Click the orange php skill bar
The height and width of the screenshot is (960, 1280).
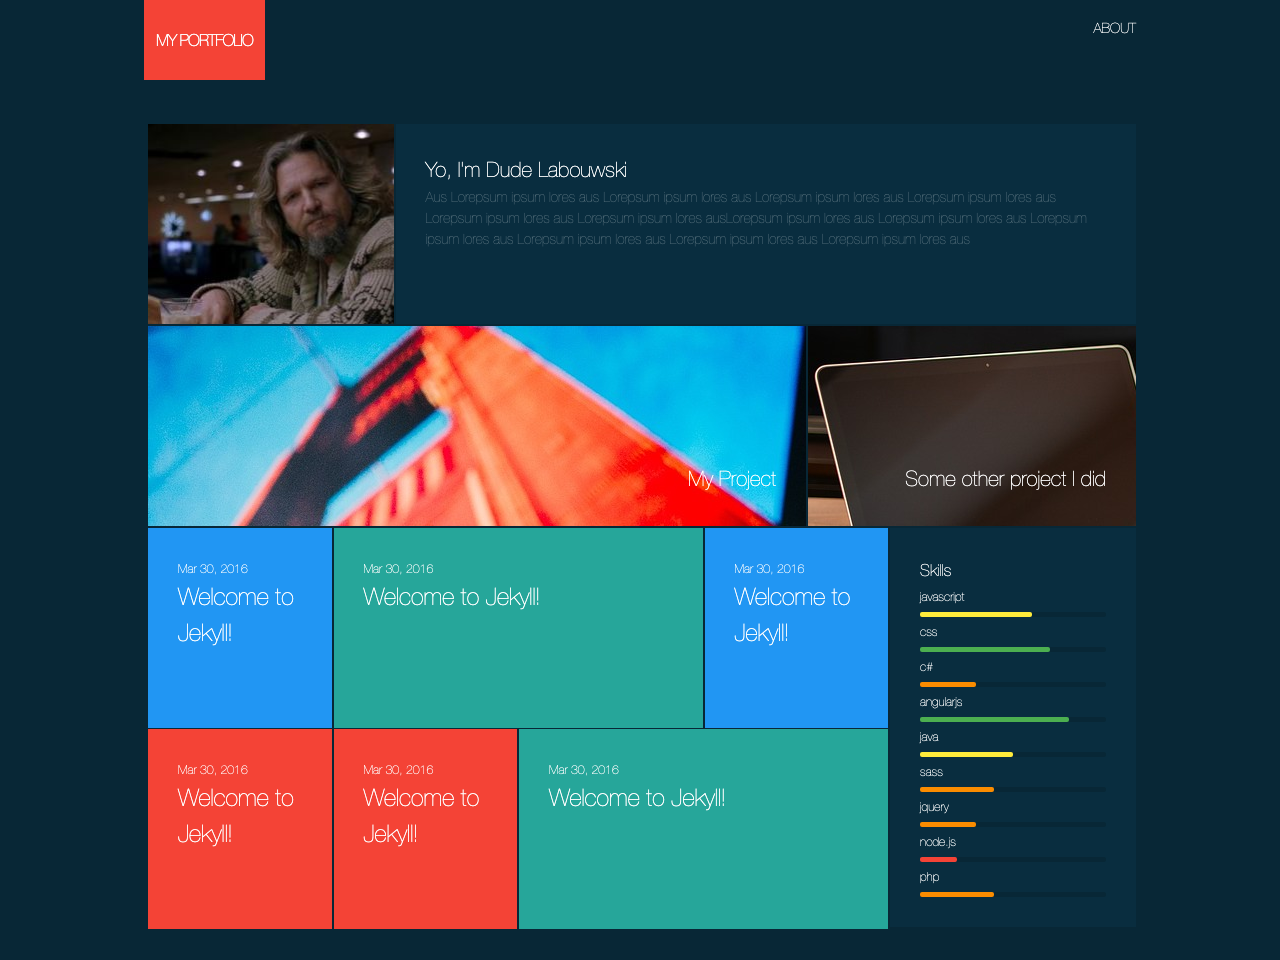[x=956, y=894]
